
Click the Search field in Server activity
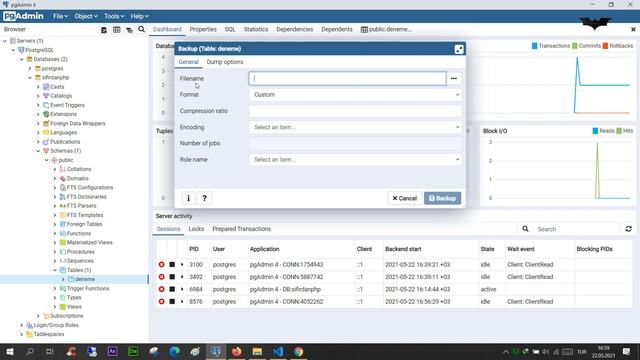[577, 229]
